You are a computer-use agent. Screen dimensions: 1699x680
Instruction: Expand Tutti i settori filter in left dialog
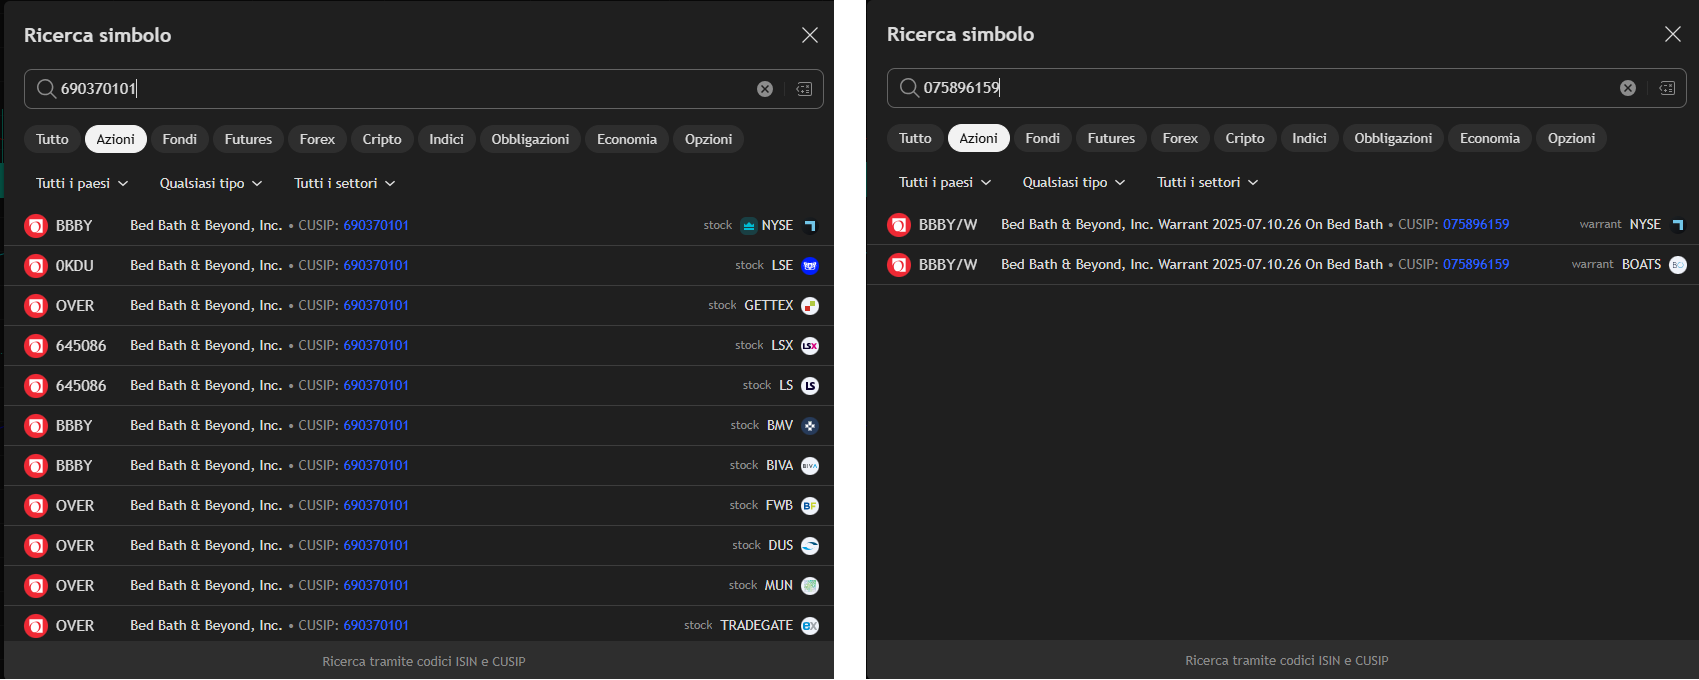345,183
